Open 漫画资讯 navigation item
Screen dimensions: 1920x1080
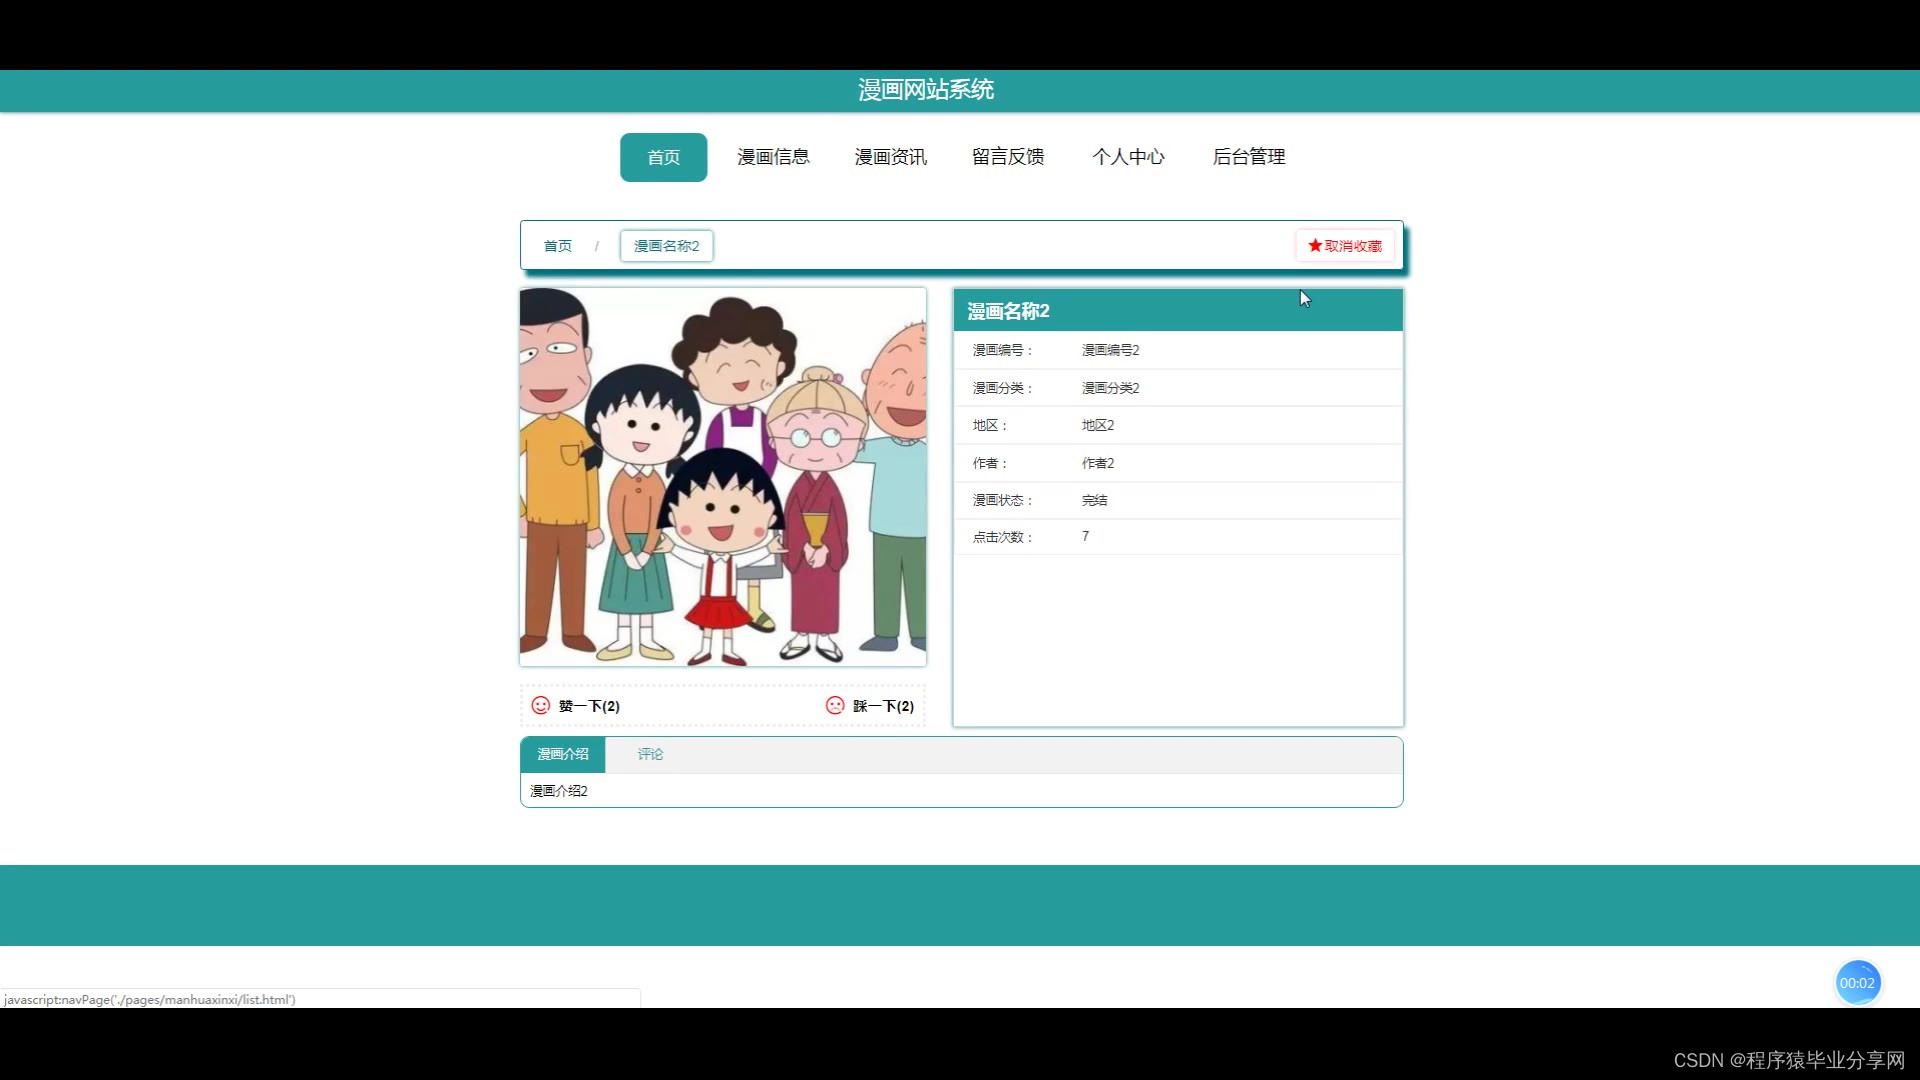click(x=890, y=157)
